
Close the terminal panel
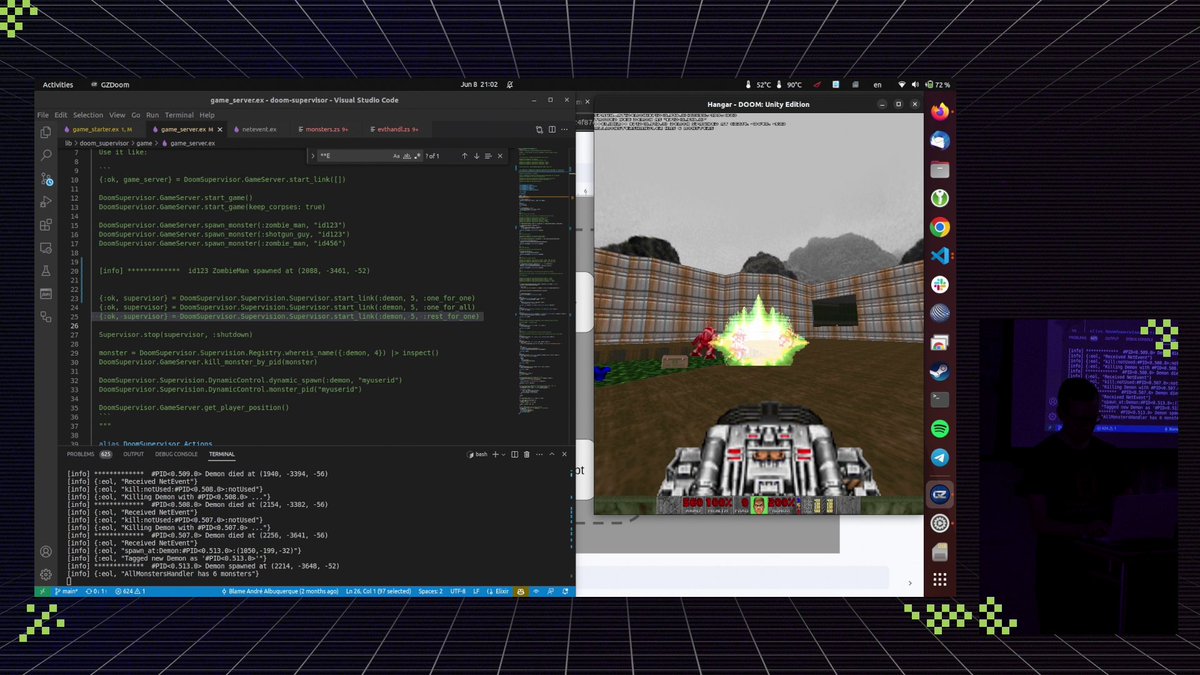coord(563,454)
